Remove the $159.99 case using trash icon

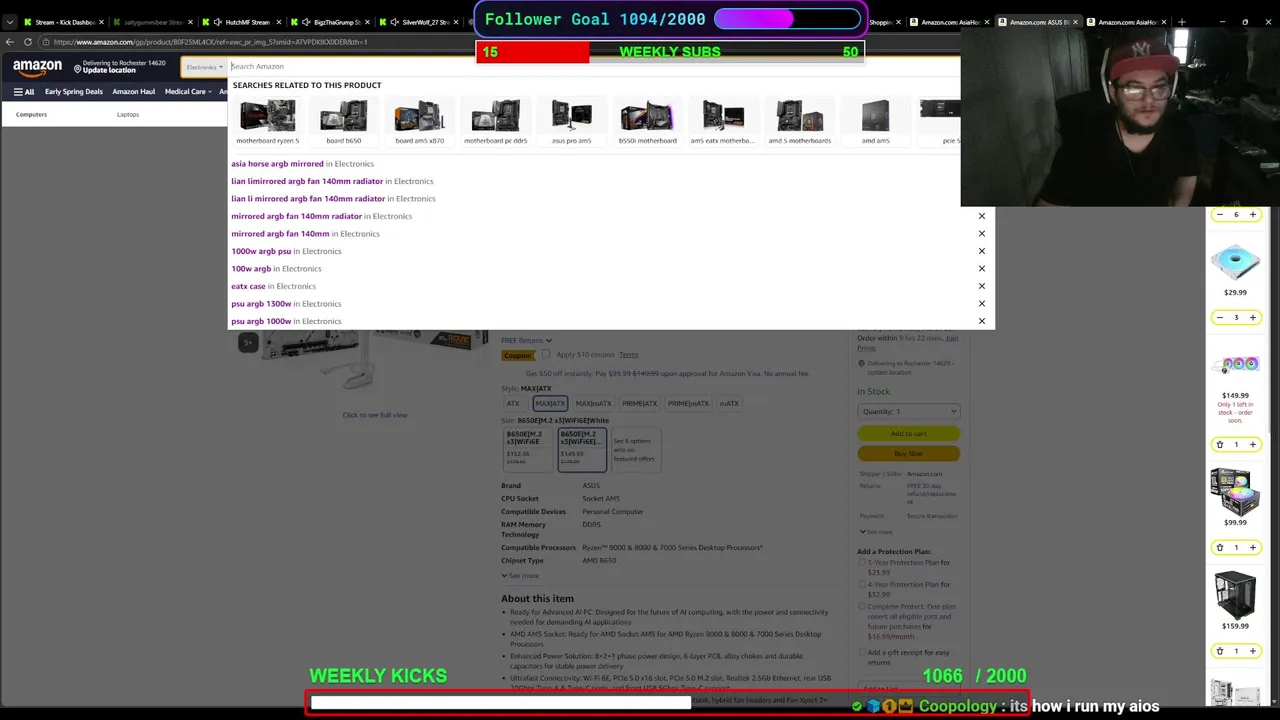1219,651
